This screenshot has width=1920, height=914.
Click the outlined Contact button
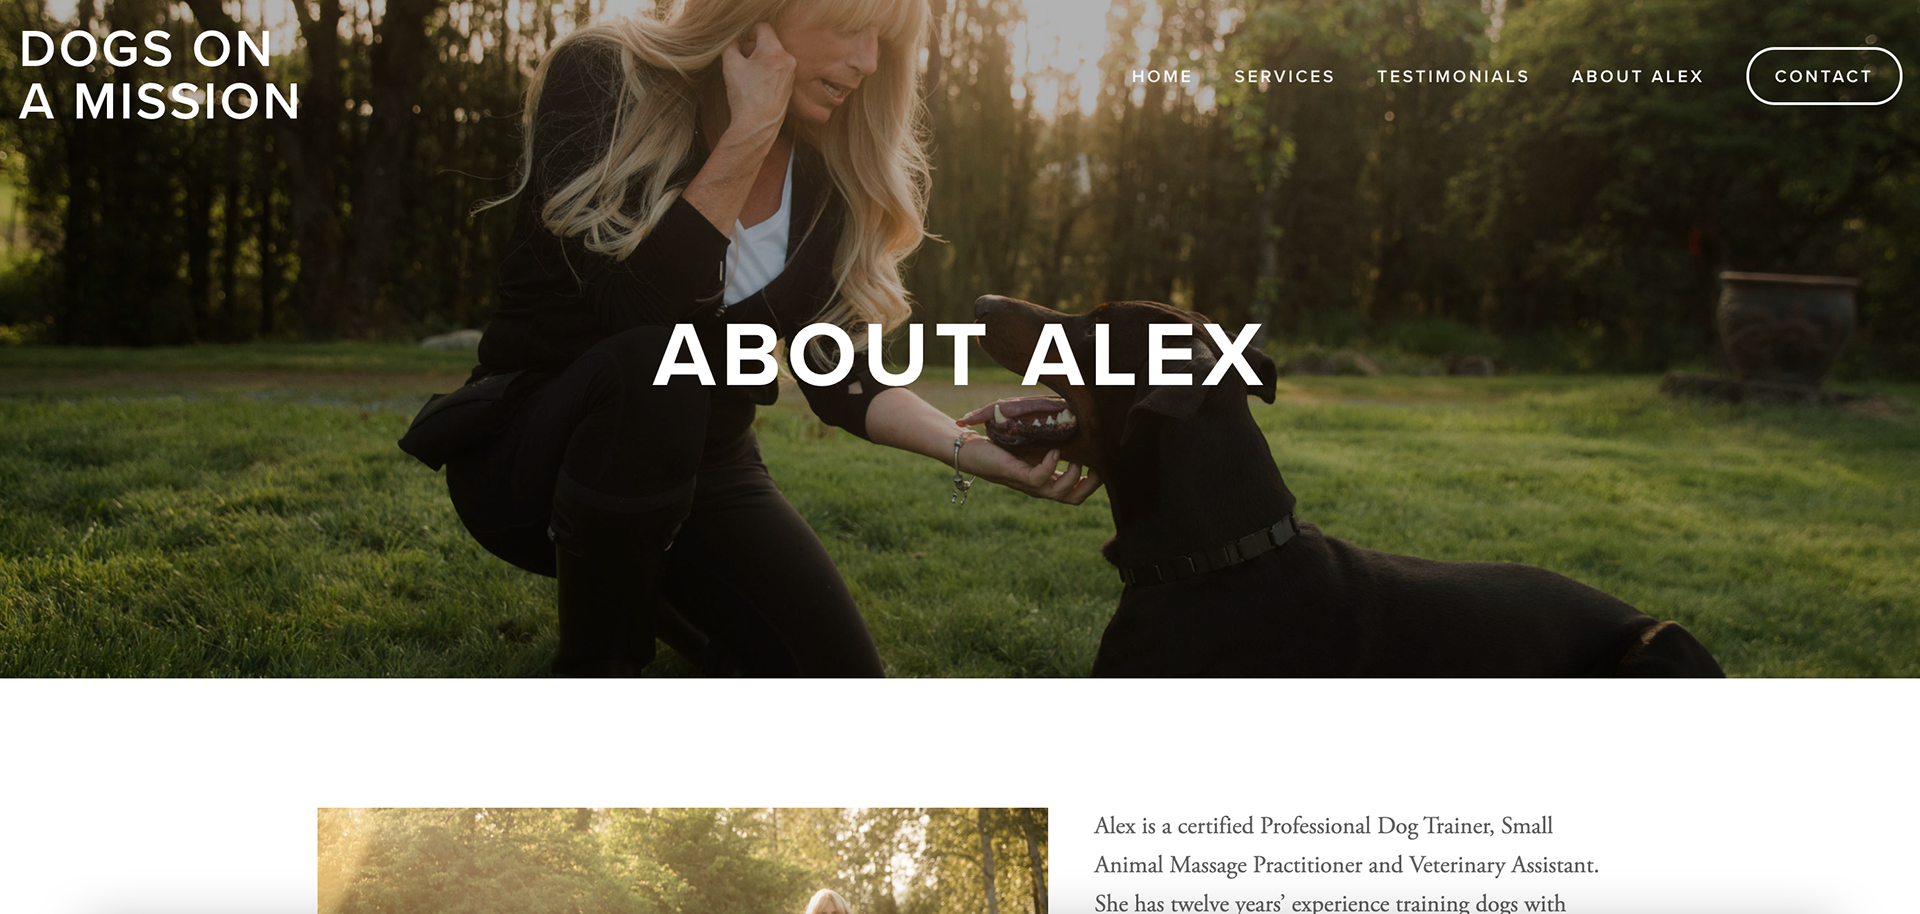1823,76
